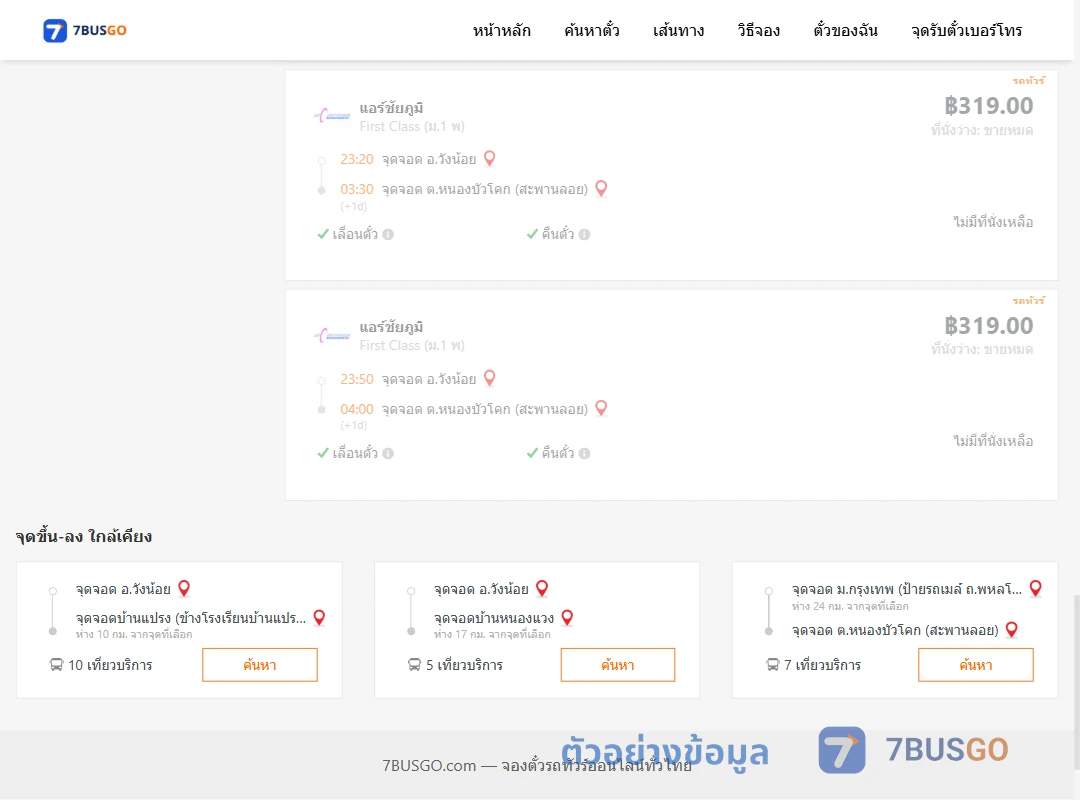Click แอร์ชัยภูมิ operator logo on 23:50 trip
The width and height of the screenshot is (1080, 800).
pyautogui.click(x=332, y=336)
